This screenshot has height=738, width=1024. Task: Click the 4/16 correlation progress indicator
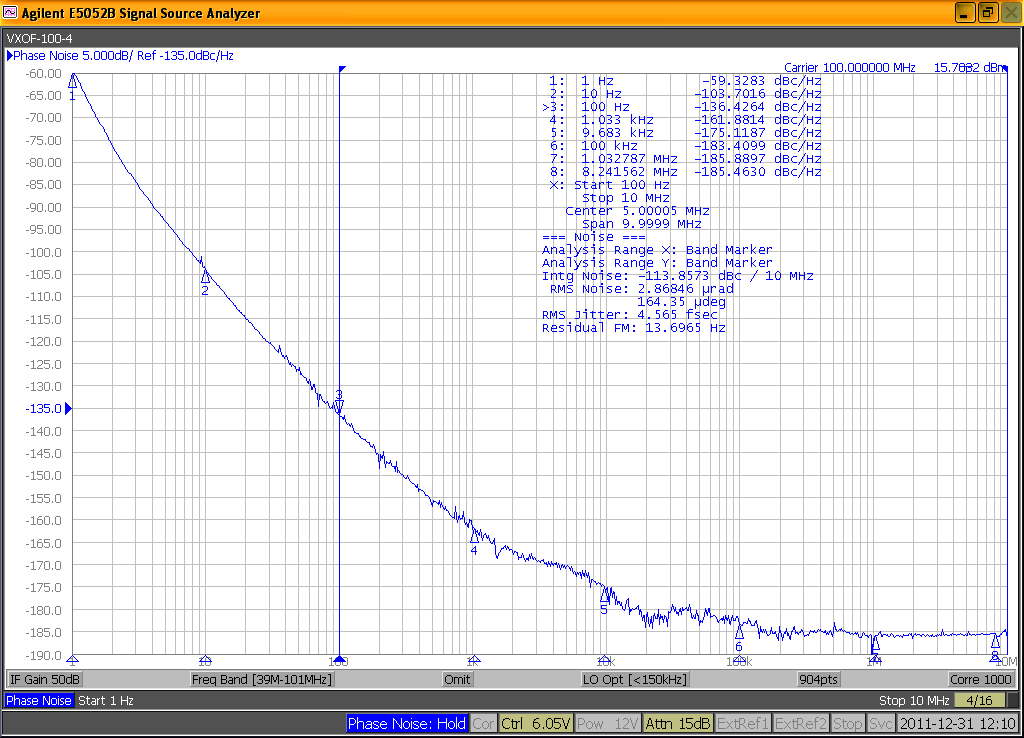[x=979, y=700]
